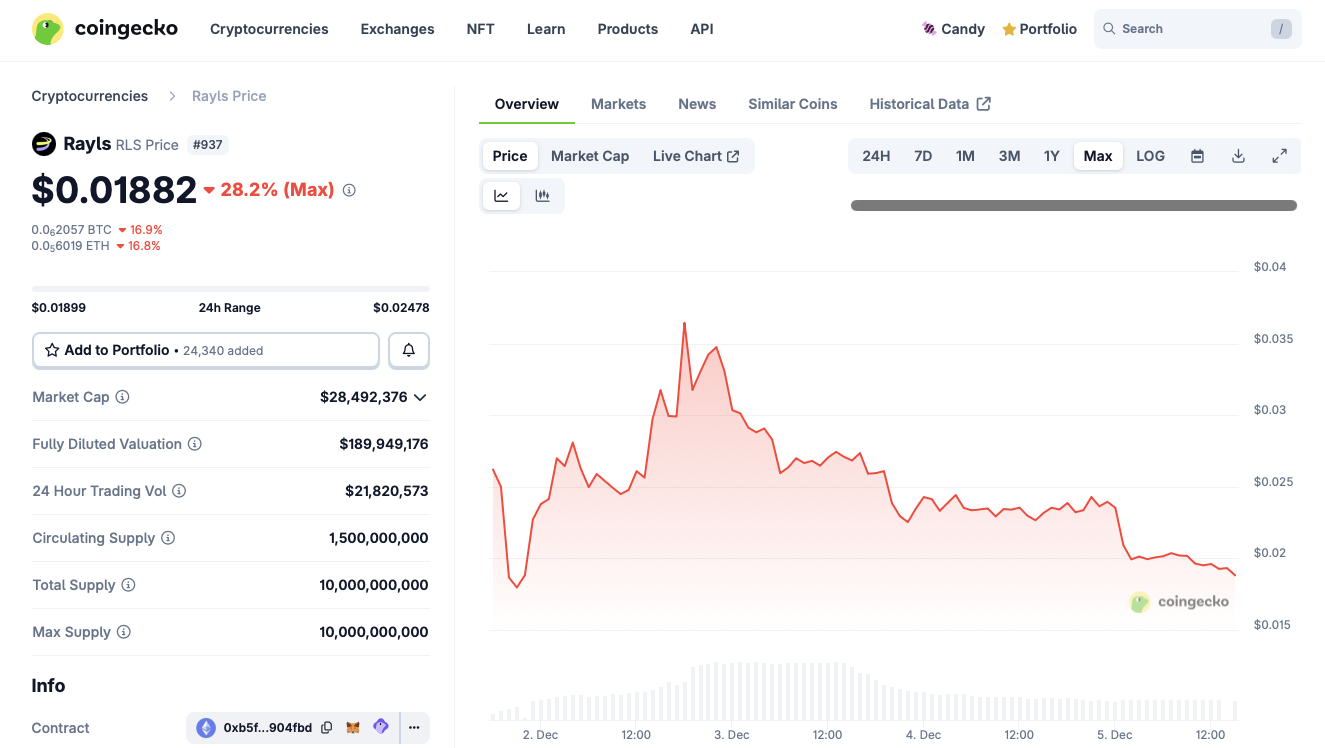Open the Historical Data link
Image resolution: width=1325 pixels, height=748 pixels.
[x=929, y=104]
